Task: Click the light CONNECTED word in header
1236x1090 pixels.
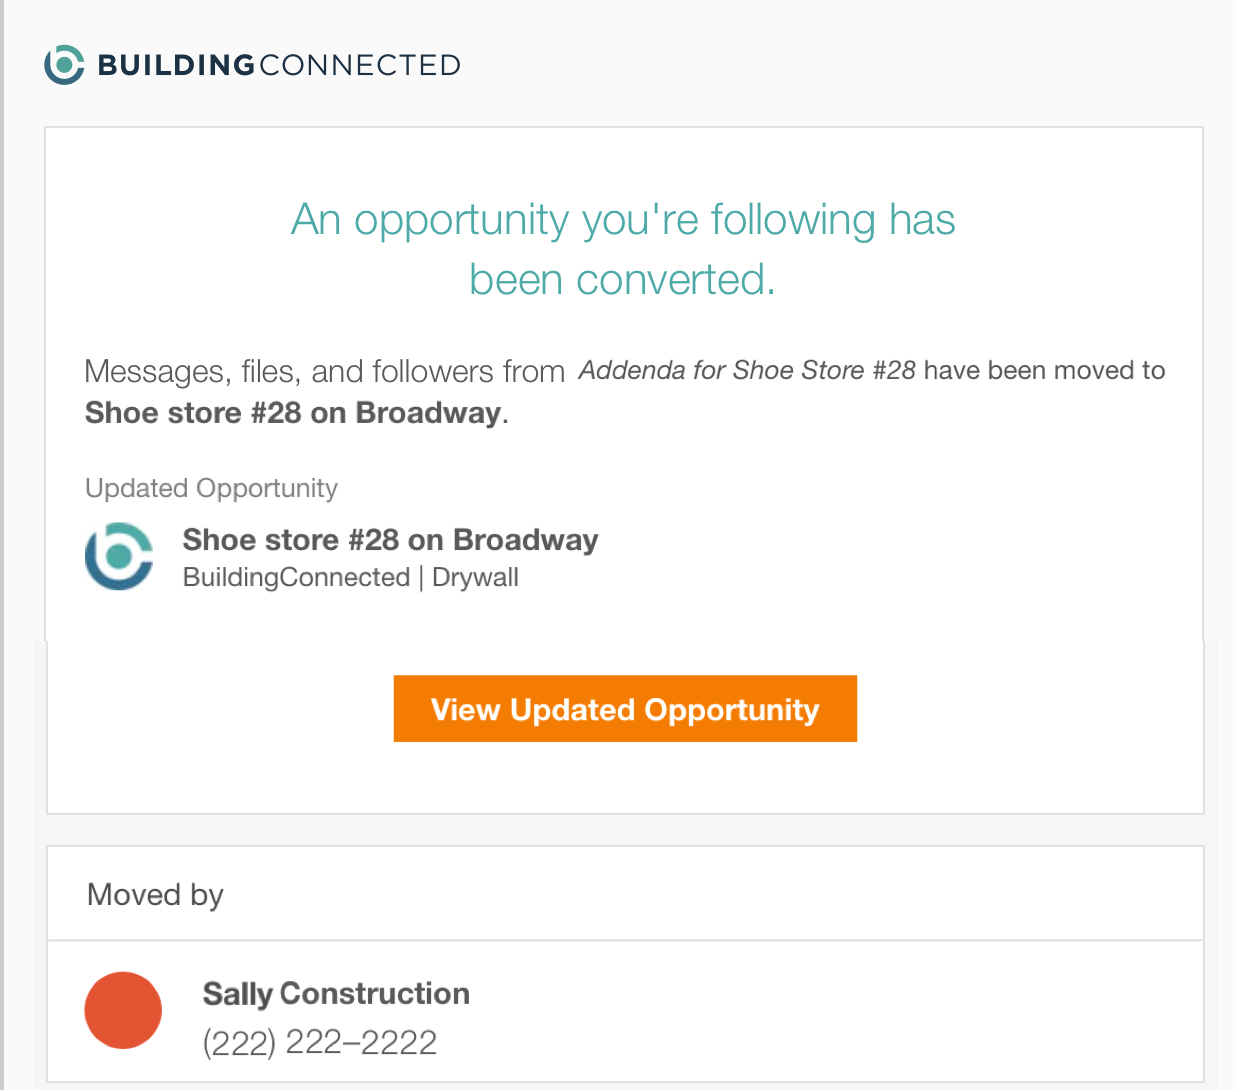Action: click(360, 66)
